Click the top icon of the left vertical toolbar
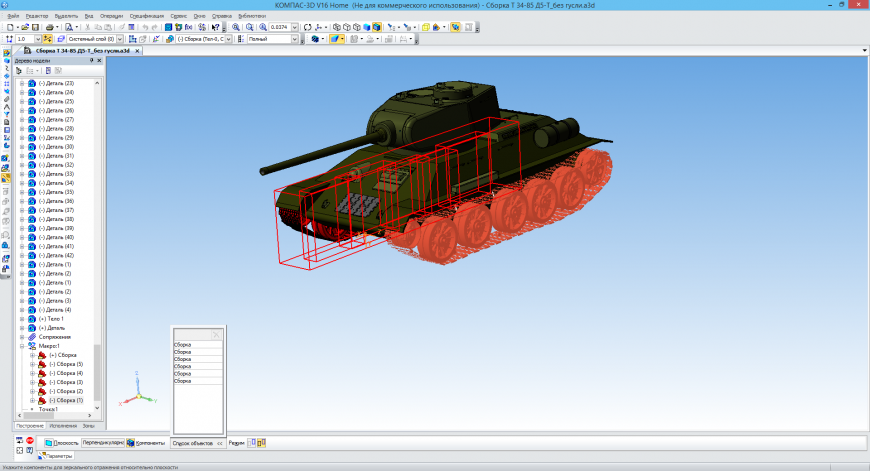The width and height of the screenshot is (870, 471). 6,53
